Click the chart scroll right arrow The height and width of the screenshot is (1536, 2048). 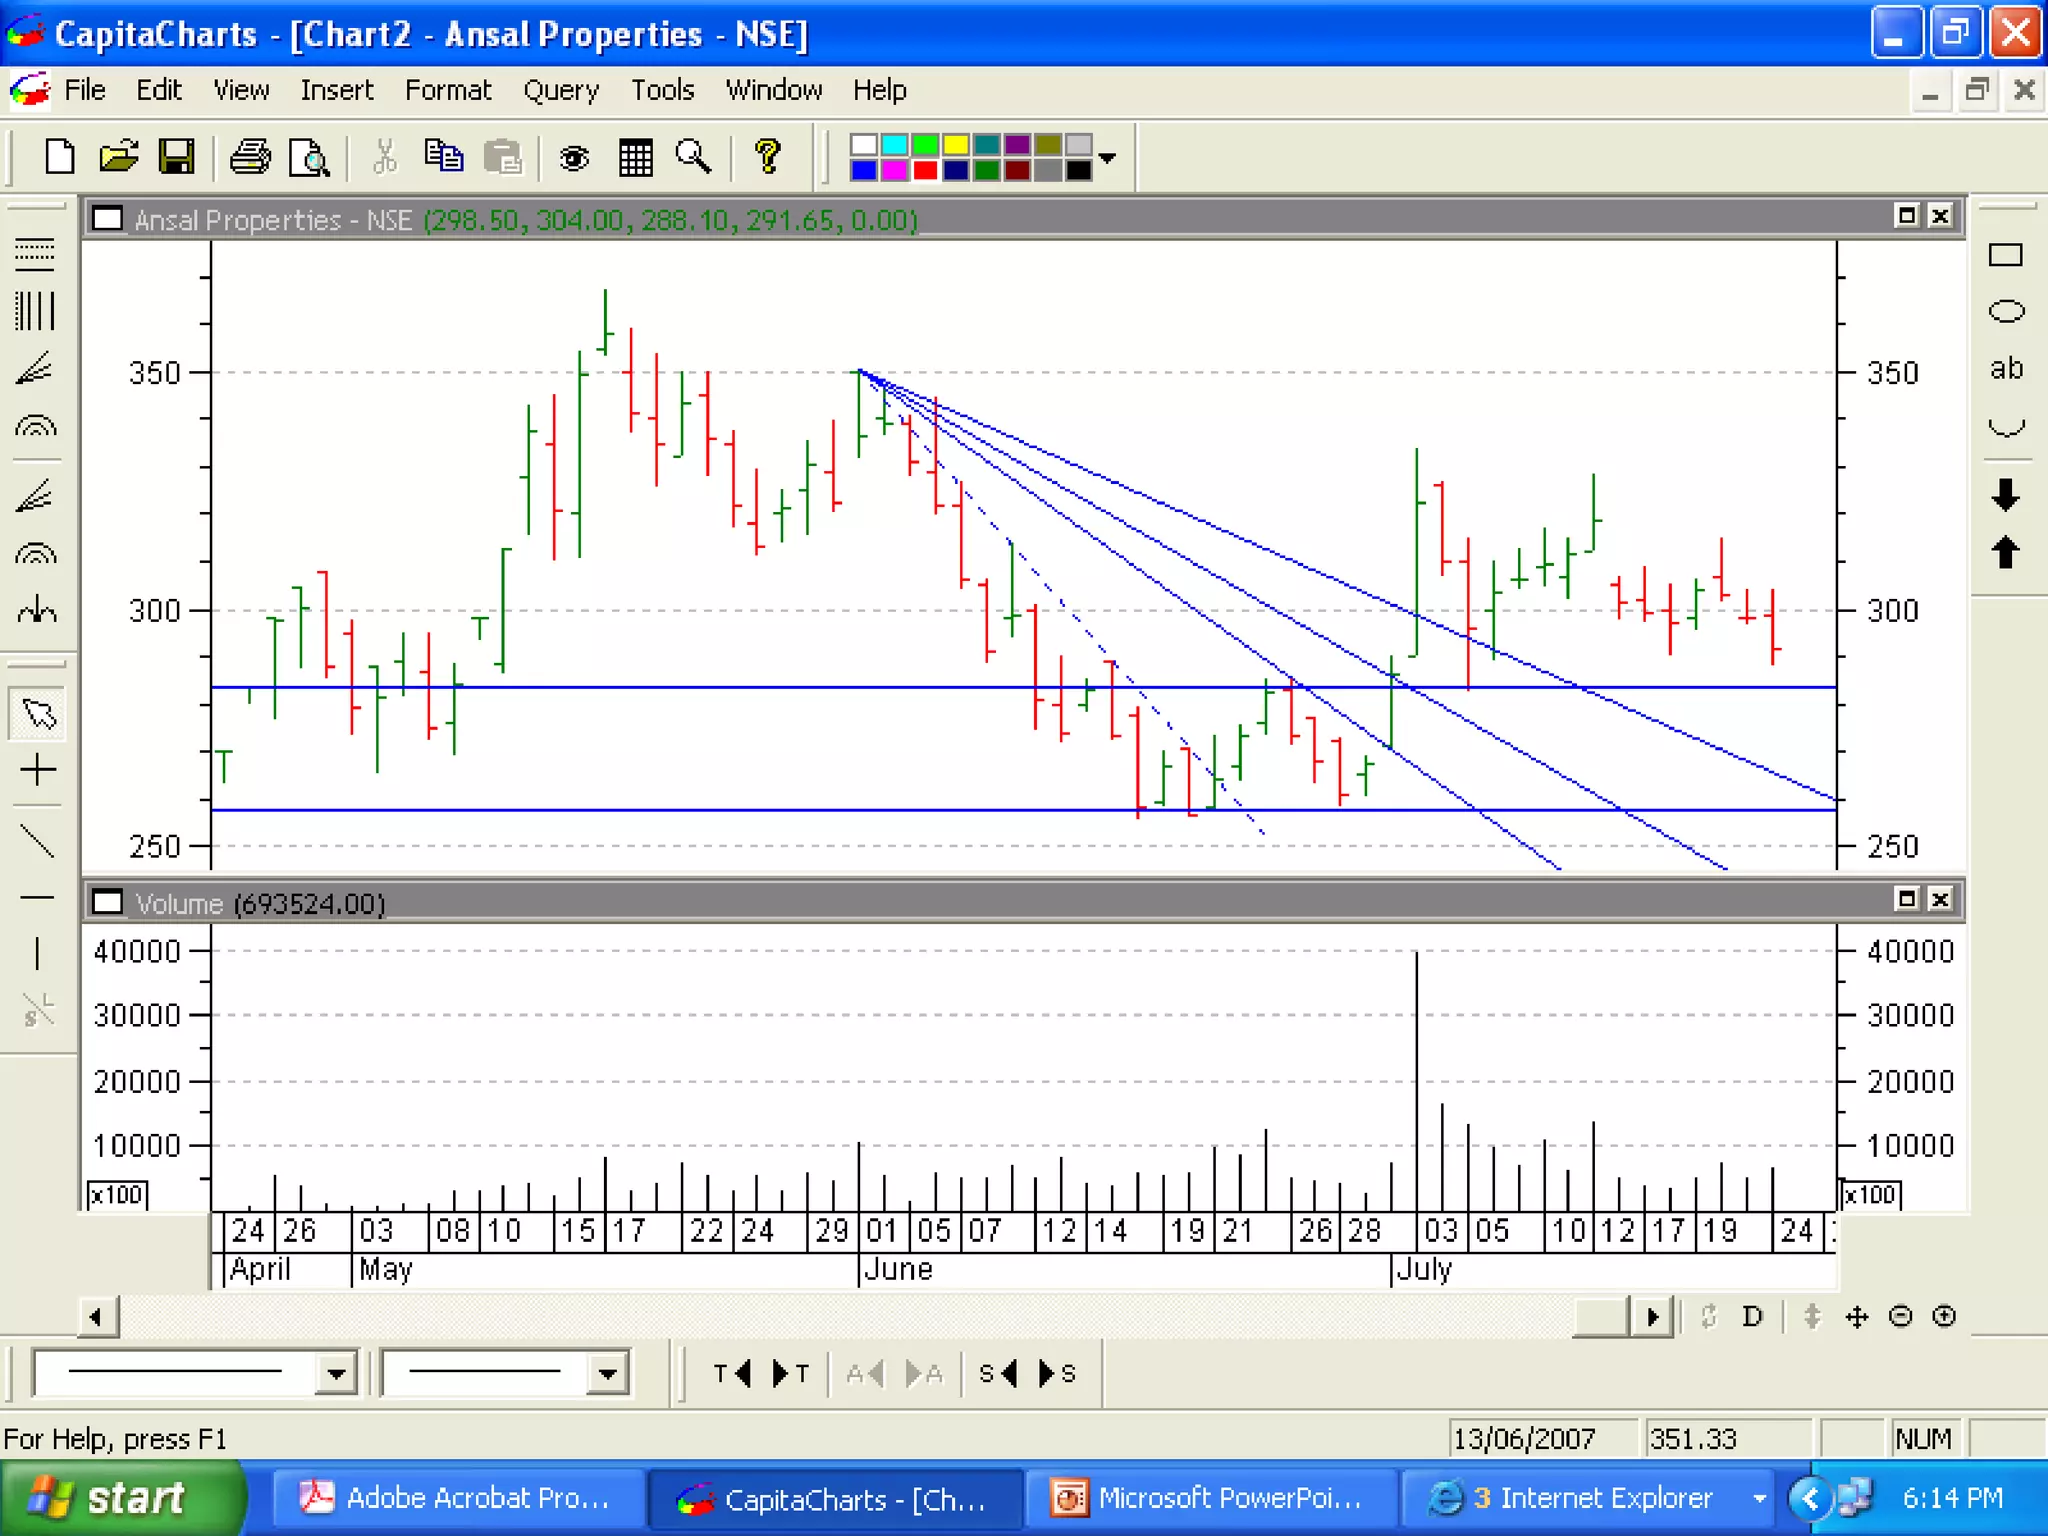point(1652,1317)
